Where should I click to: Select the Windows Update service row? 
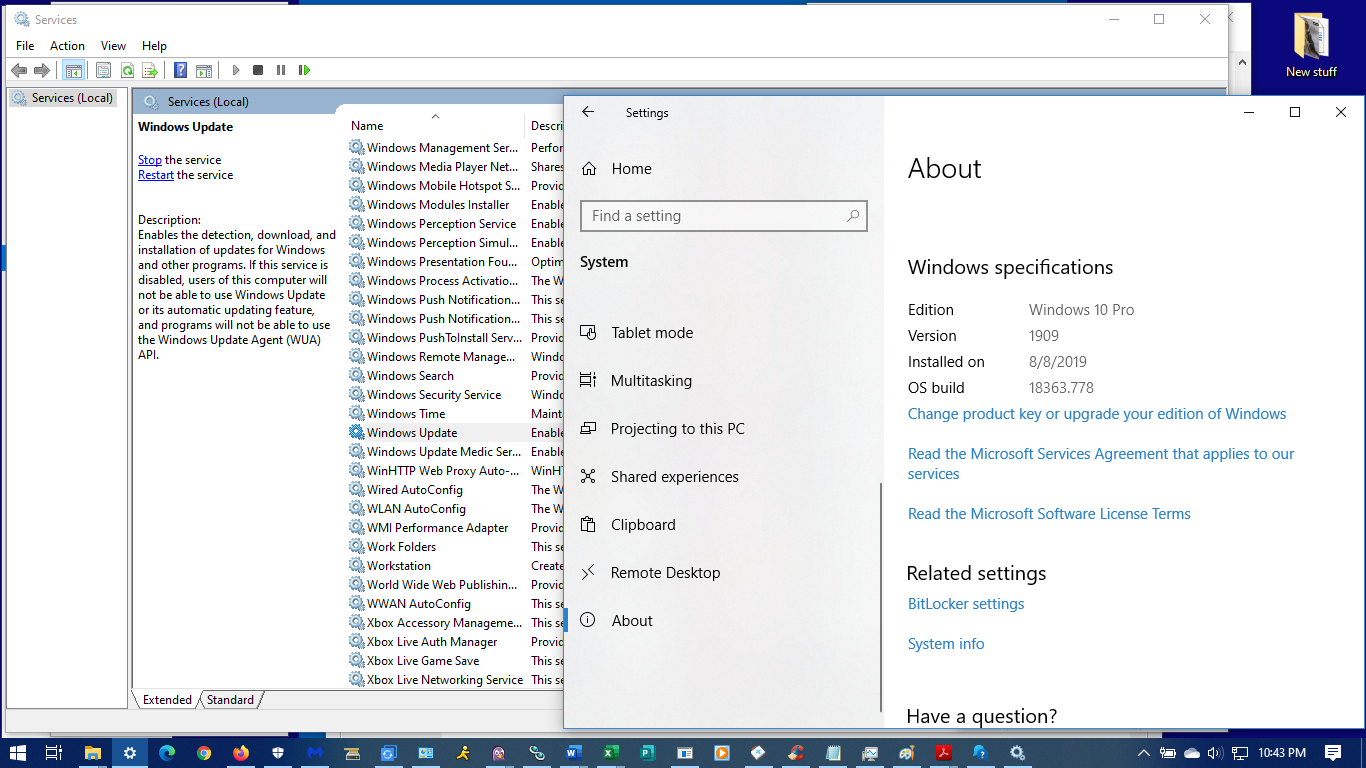455,433
